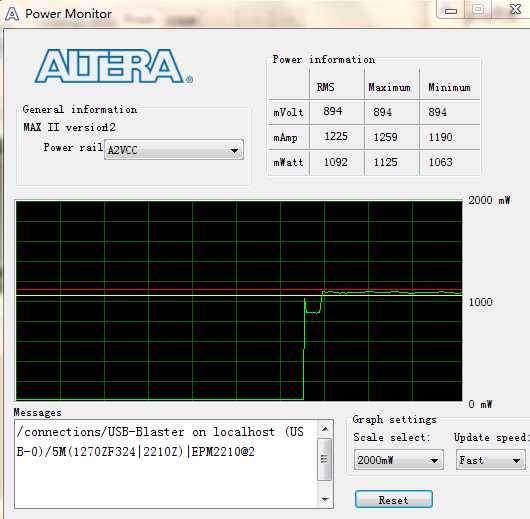Click the Maximum column header
The image size is (530, 519).
tap(389, 88)
